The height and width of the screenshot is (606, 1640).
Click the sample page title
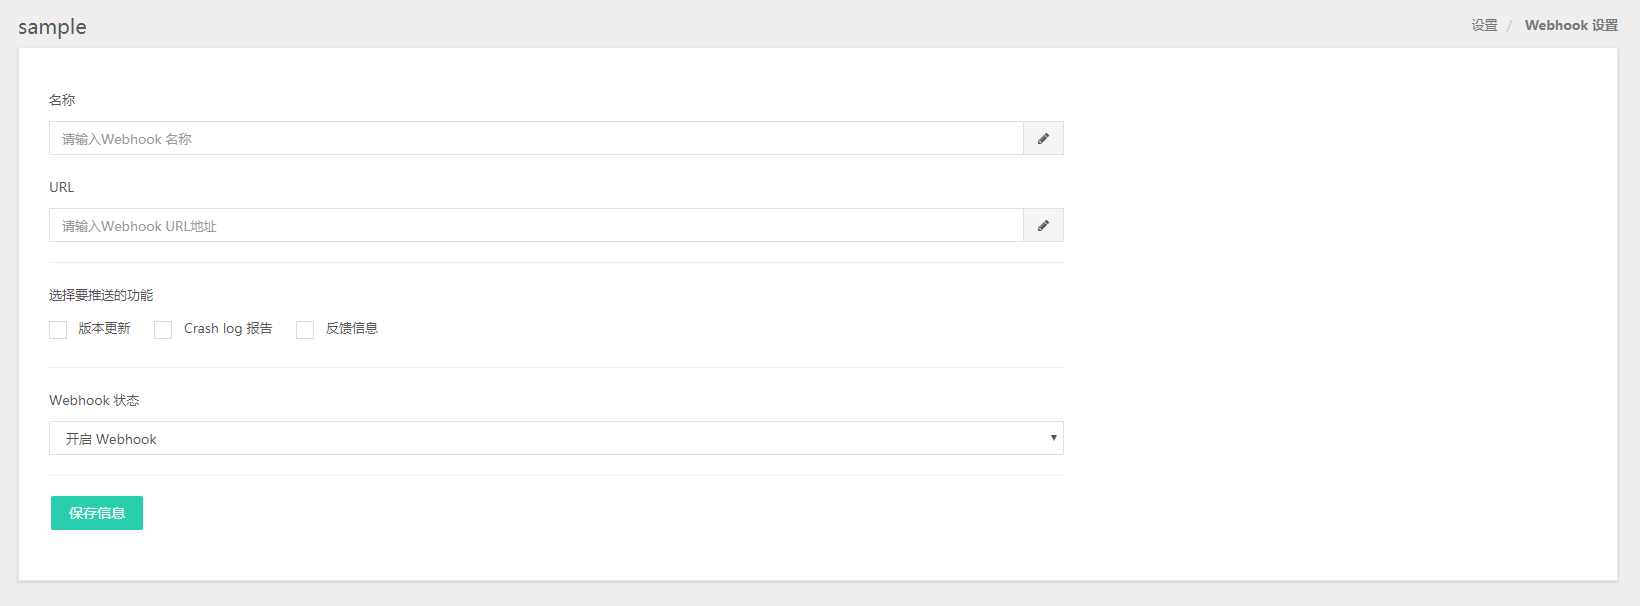pyautogui.click(x=52, y=27)
